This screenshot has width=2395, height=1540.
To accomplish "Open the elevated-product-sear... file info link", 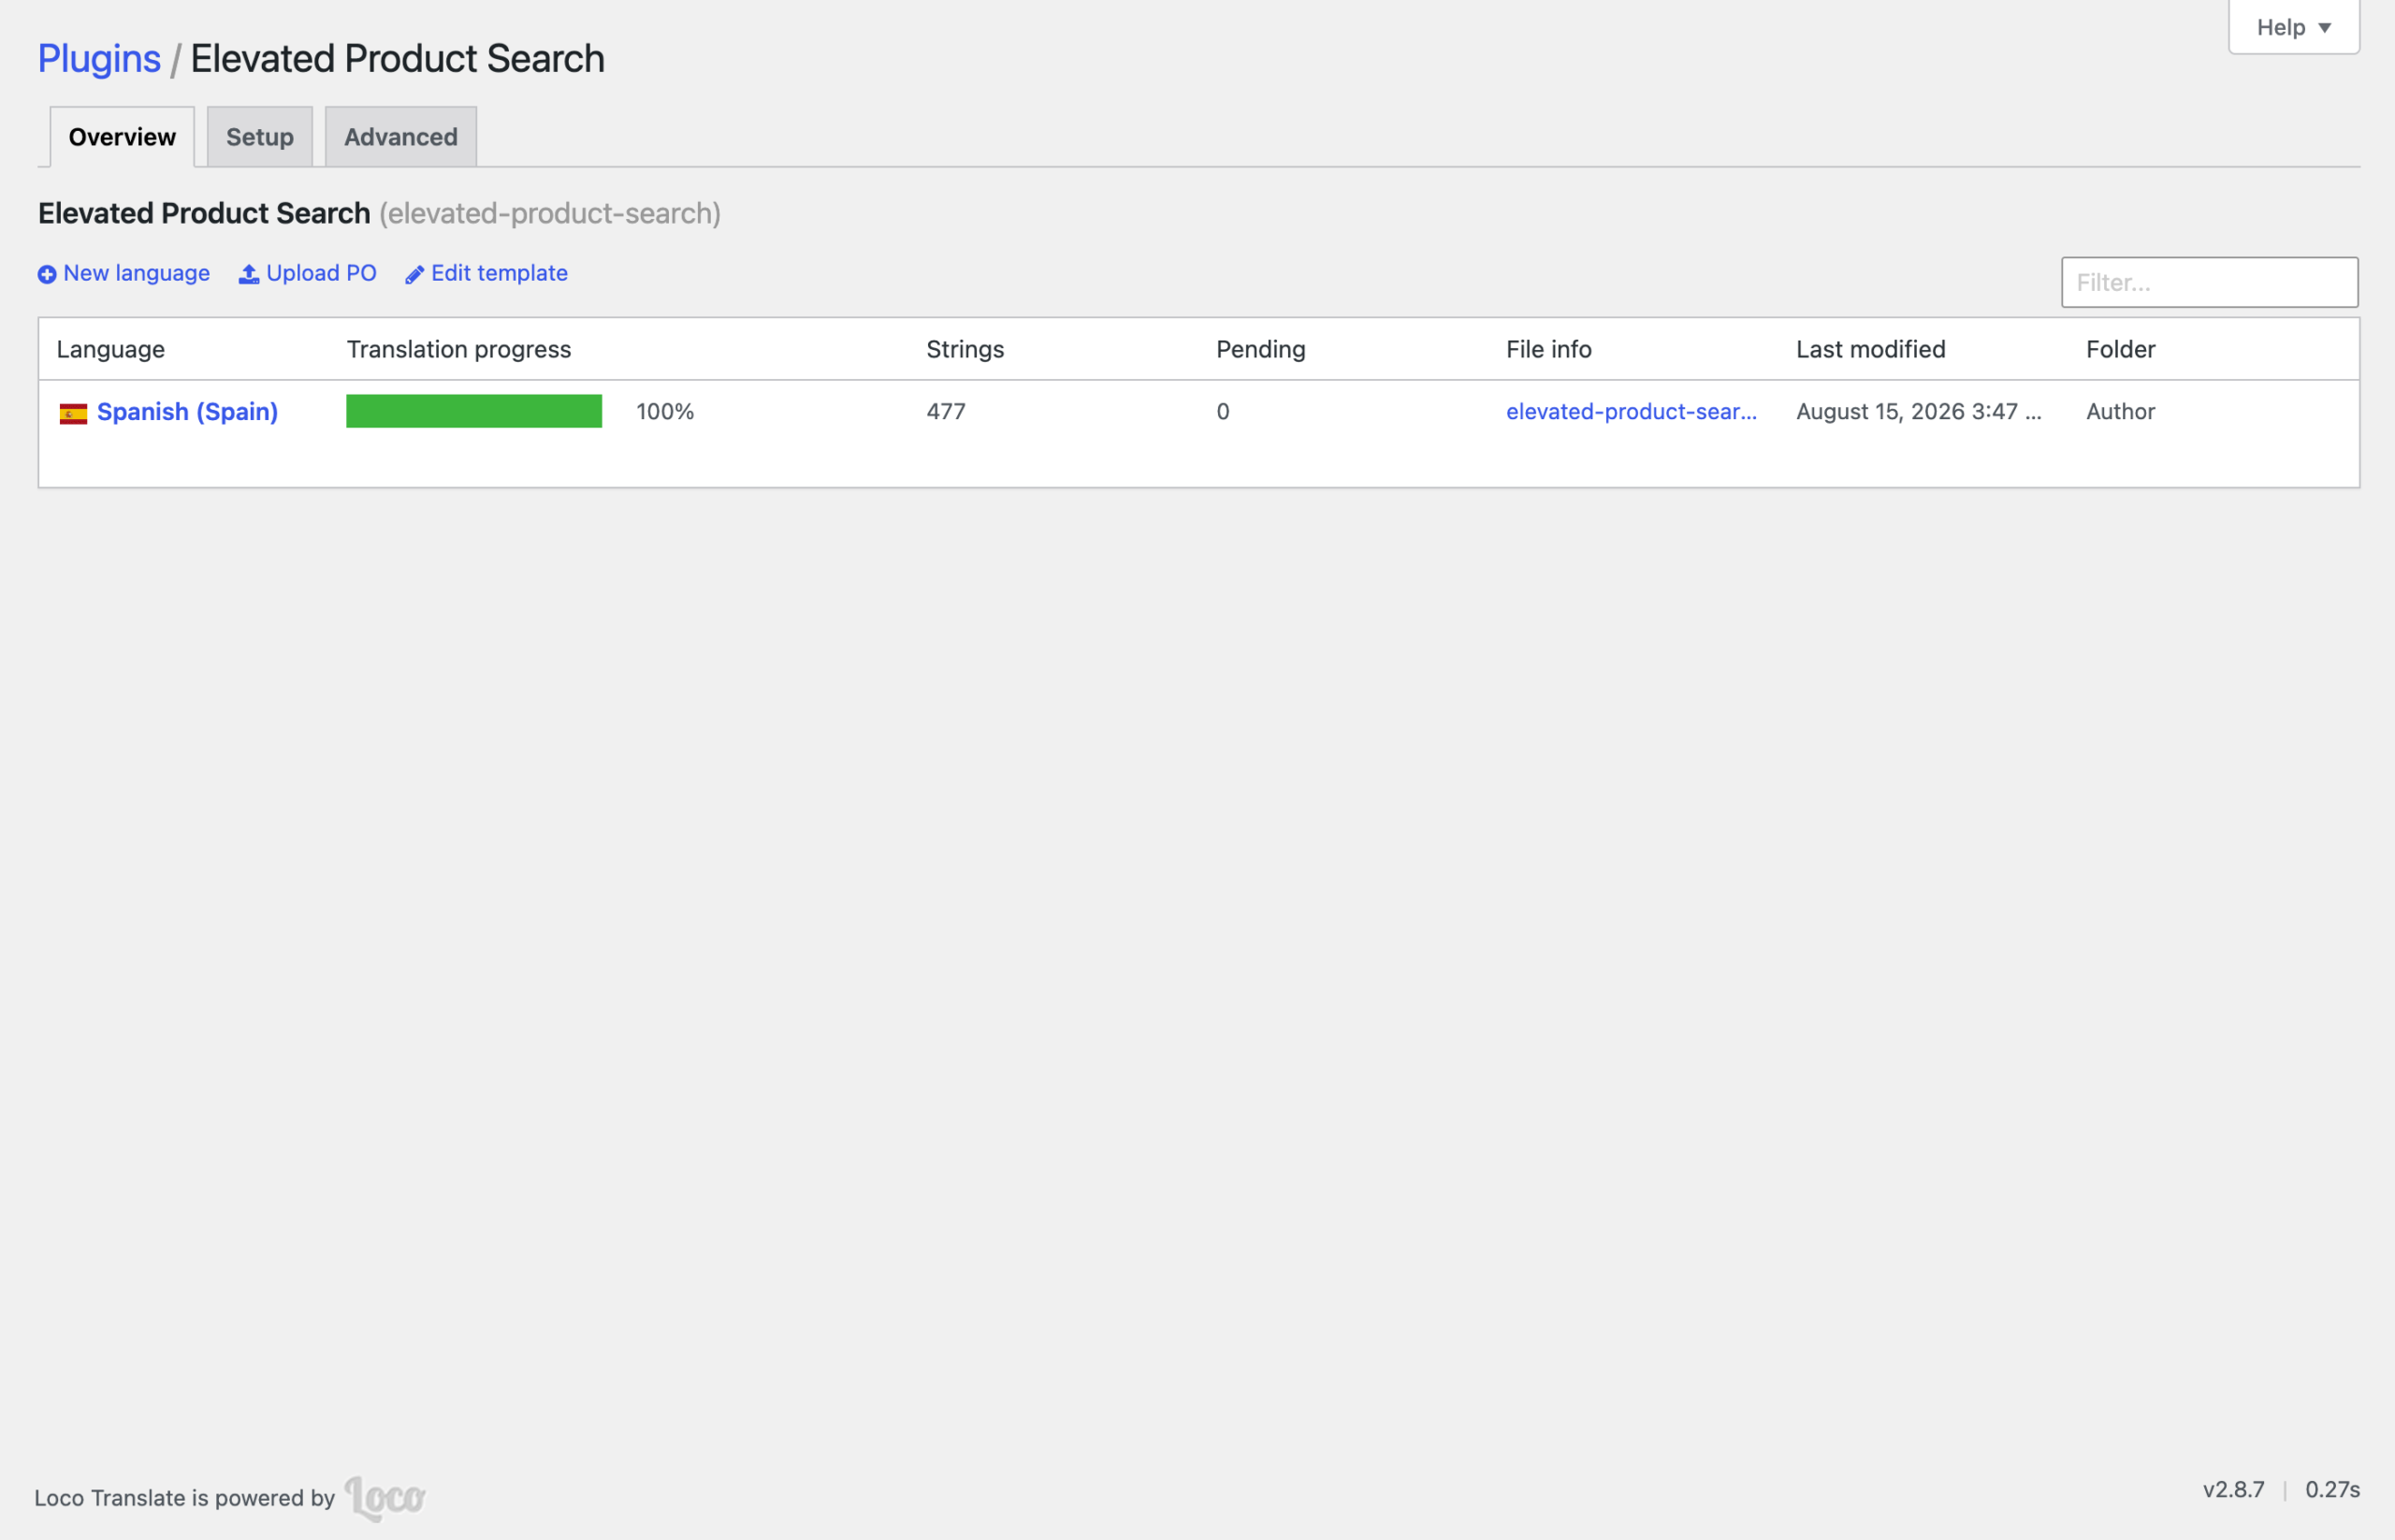I will (1631, 412).
